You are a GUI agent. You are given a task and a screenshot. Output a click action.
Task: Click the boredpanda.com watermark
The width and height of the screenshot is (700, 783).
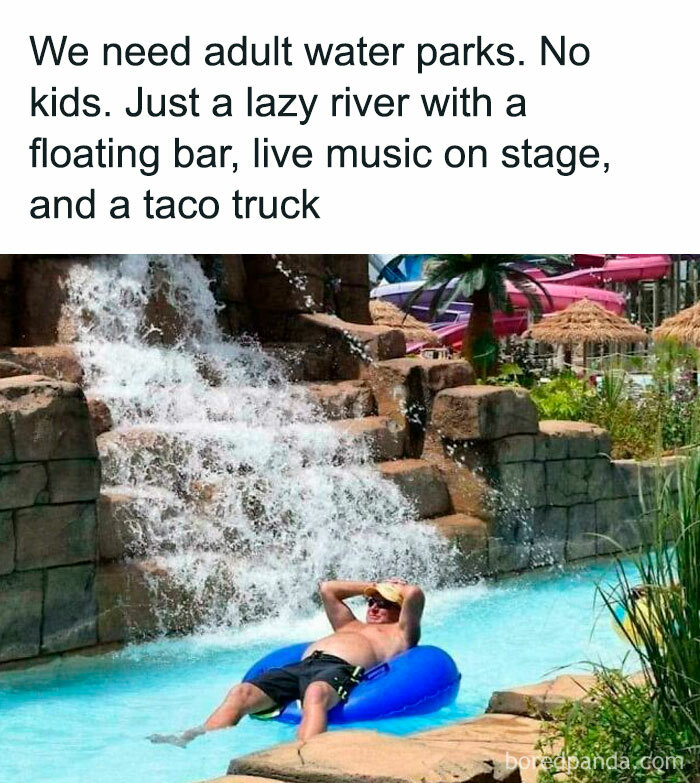(x=594, y=762)
